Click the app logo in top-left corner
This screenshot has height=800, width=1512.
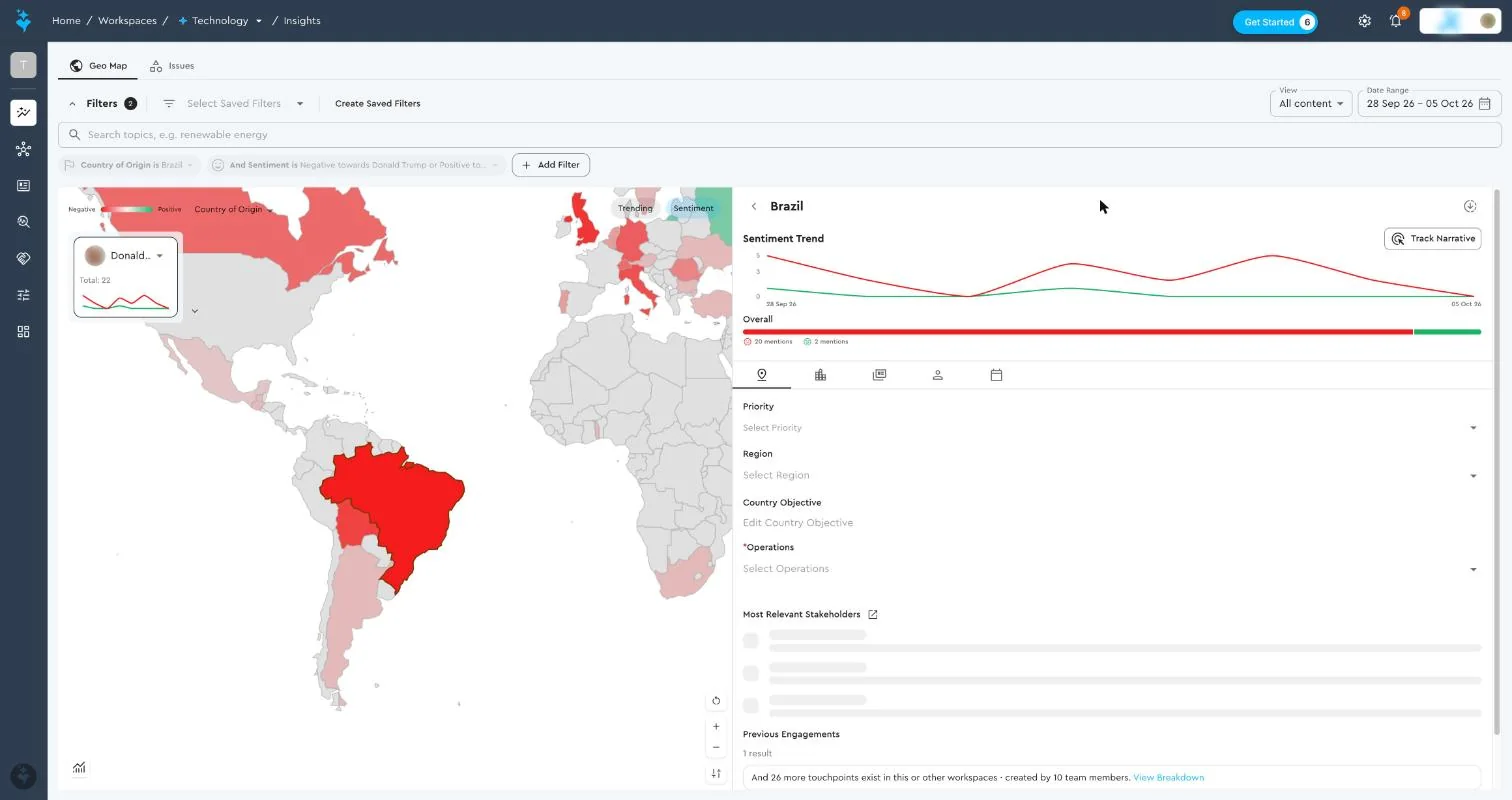23,20
